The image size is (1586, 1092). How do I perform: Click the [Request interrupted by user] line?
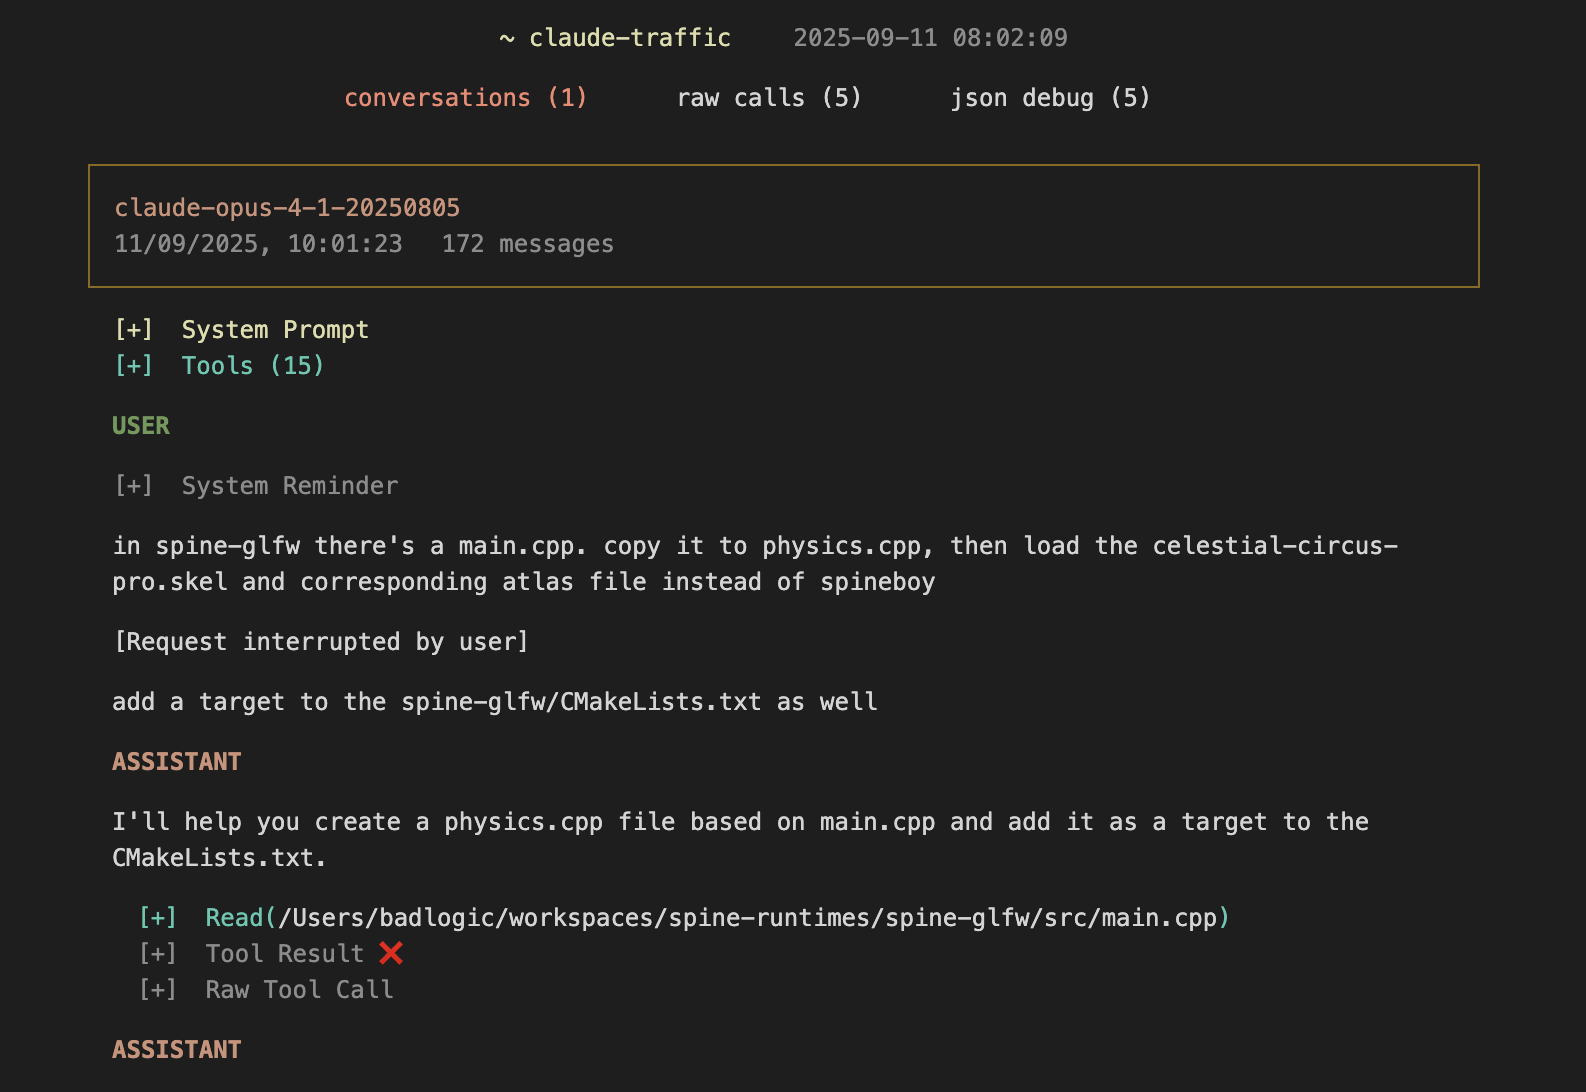(320, 642)
